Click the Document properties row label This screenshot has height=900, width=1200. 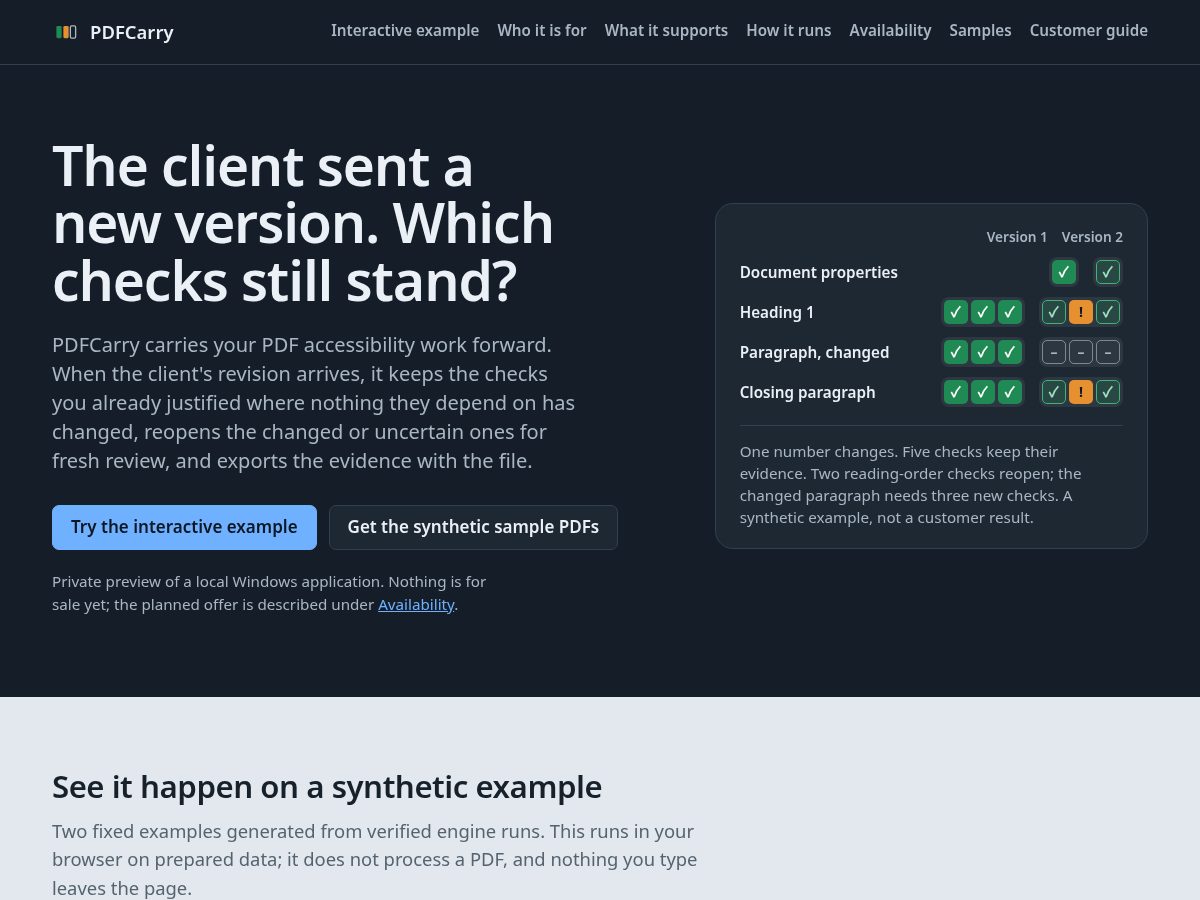click(x=819, y=272)
